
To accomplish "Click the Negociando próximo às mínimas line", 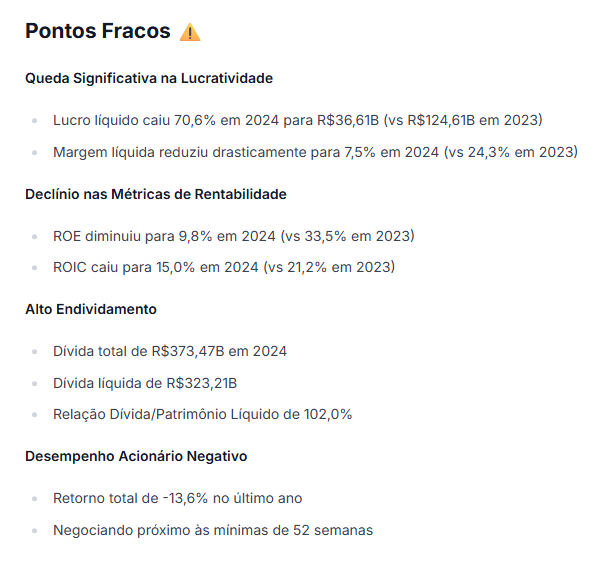I will [213, 530].
